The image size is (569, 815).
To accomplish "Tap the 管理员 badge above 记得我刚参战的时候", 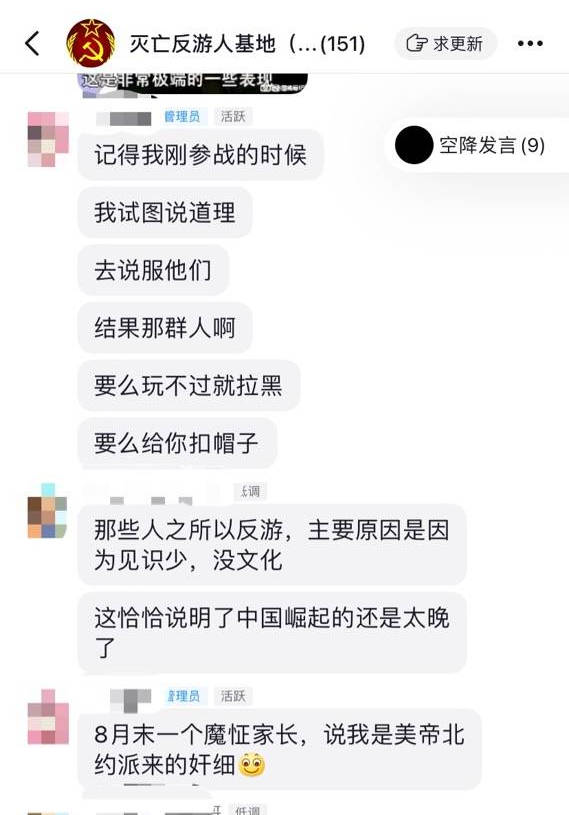I will (182, 116).
